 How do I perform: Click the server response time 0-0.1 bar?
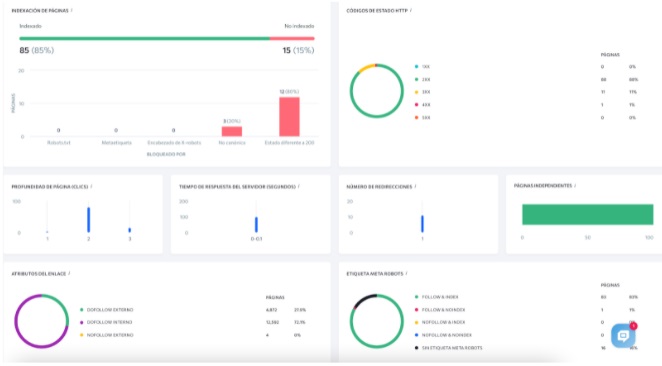click(x=256, y=225)
